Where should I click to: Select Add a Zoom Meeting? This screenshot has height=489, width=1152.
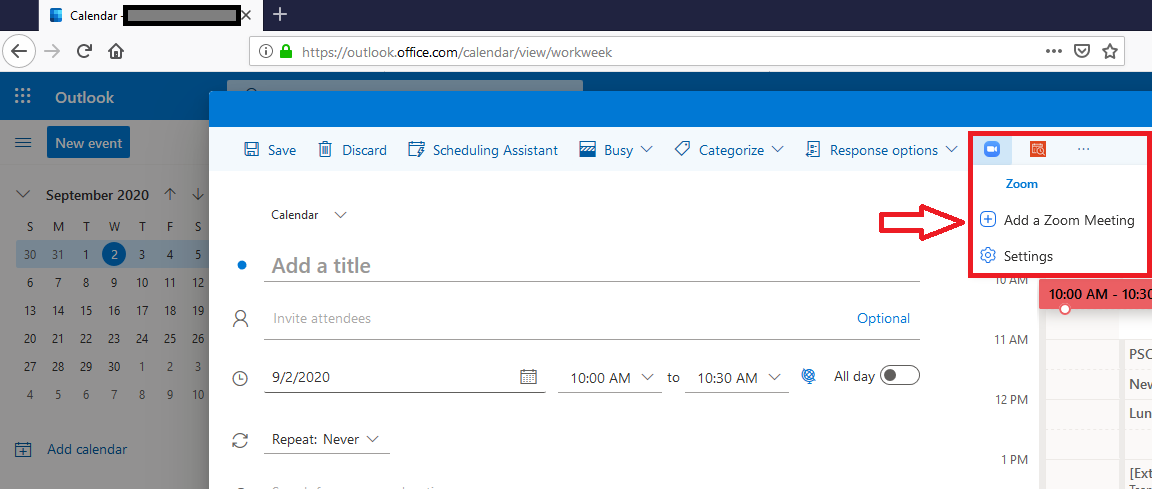coord(1057,220)
